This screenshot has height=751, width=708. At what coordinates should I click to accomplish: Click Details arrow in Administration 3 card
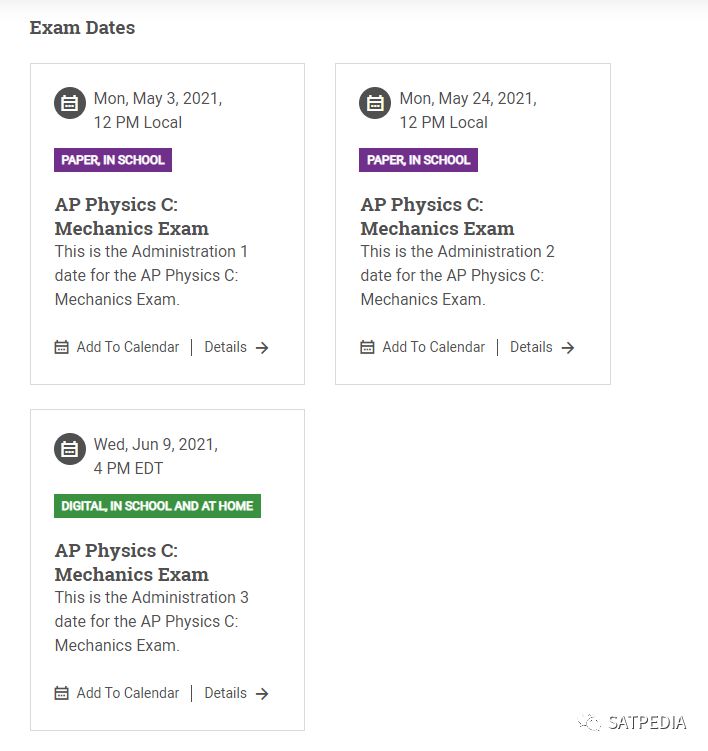tap(262, 694)
